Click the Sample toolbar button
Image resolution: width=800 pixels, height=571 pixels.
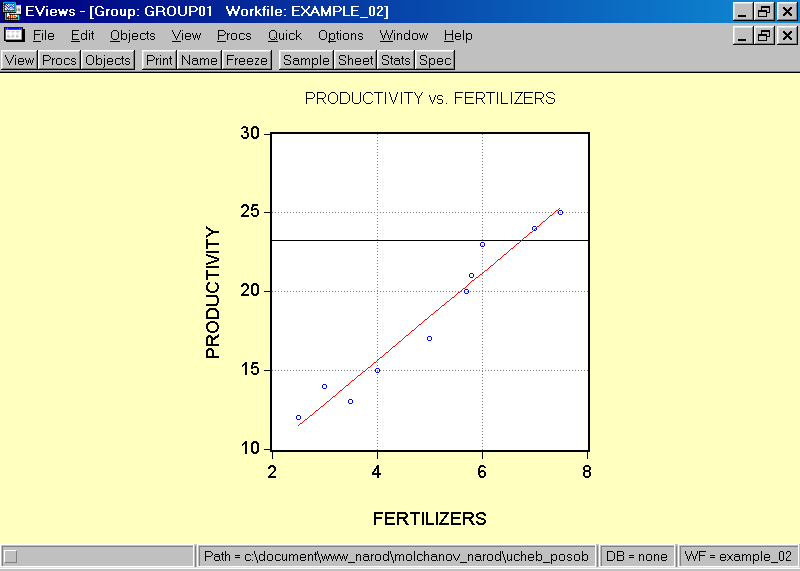pyautogui.click(x=306, y=60)
